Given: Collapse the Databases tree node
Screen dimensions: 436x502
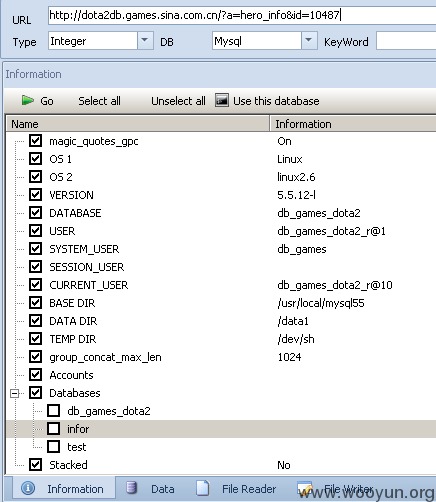Looking at the screenshot, I should [x=14, y=393].
